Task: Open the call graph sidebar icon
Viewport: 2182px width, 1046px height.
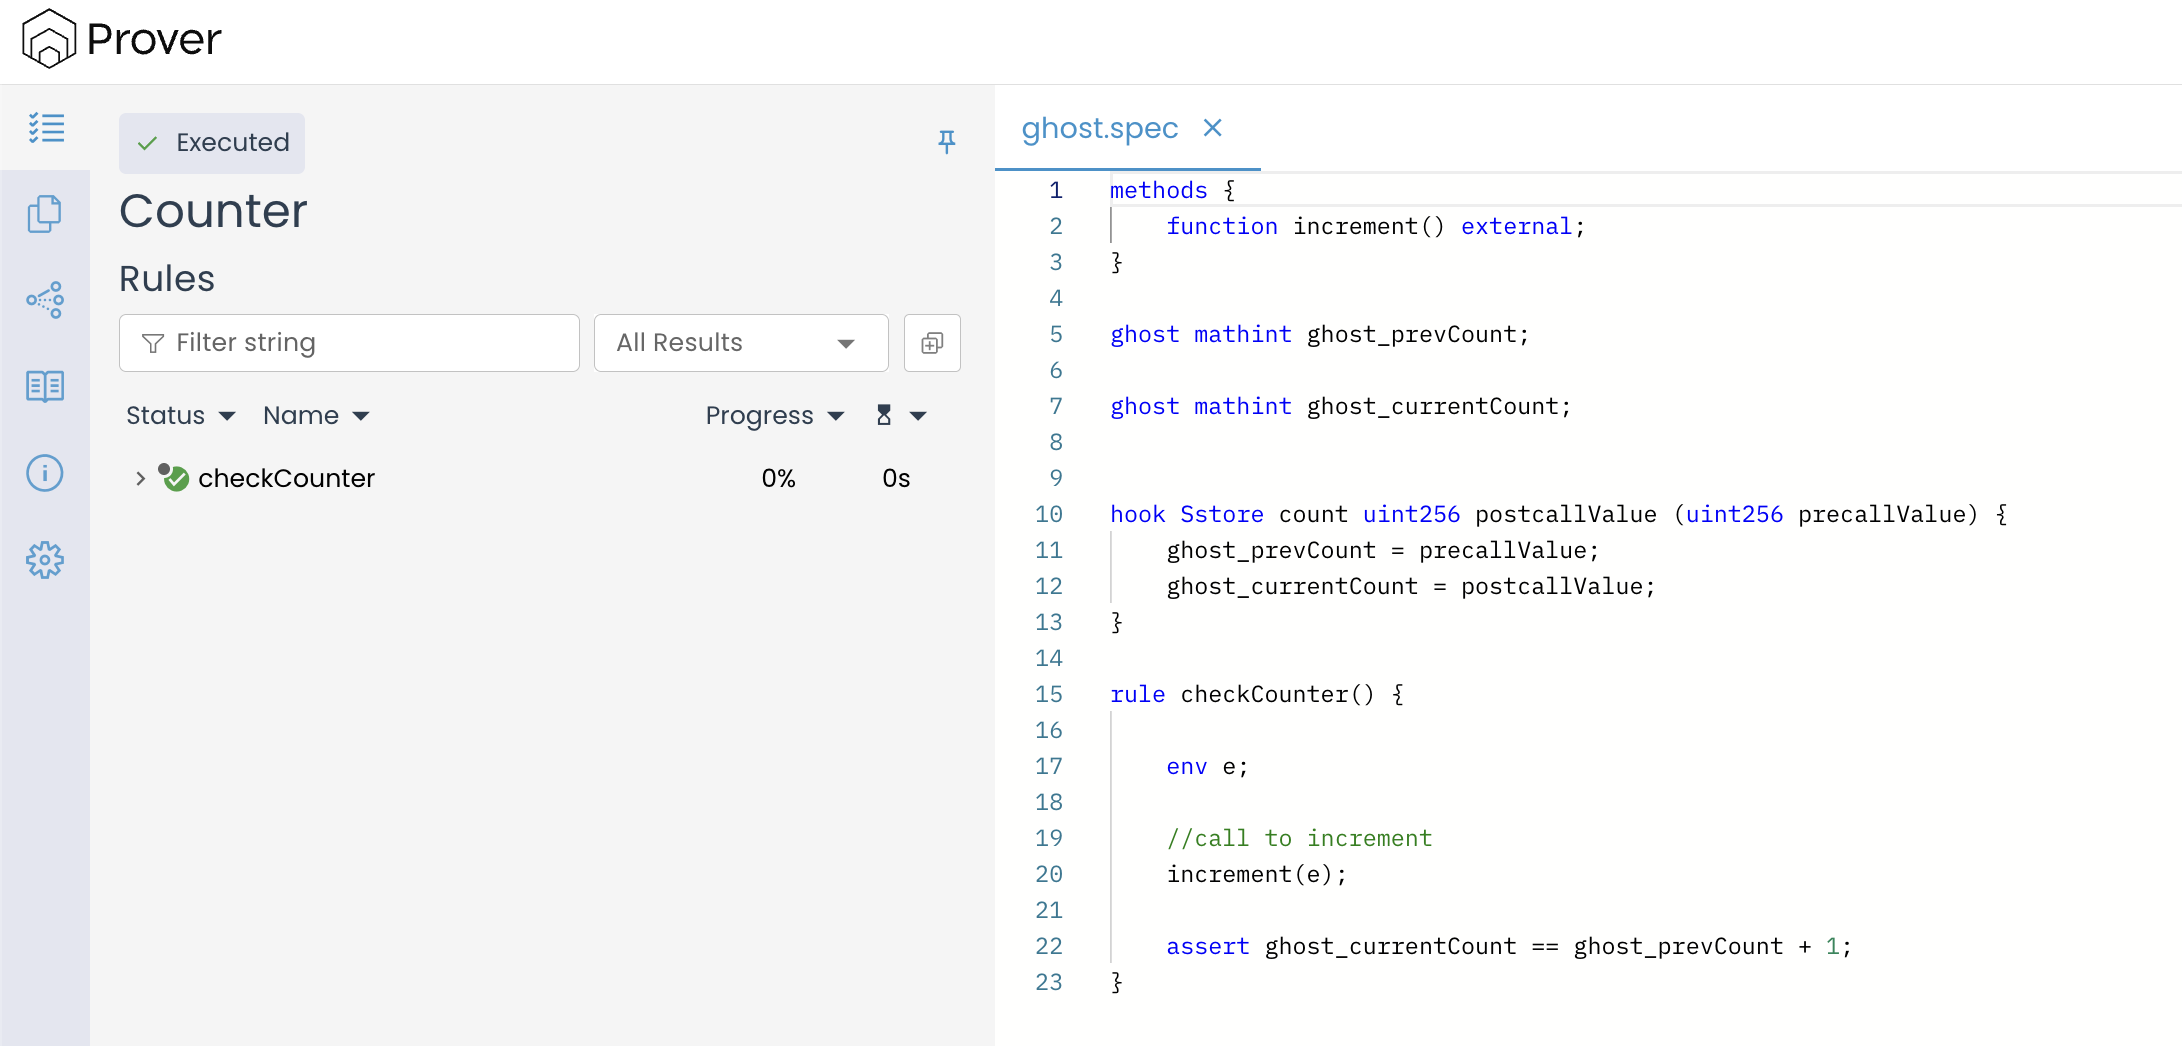Action: (45, 300)
